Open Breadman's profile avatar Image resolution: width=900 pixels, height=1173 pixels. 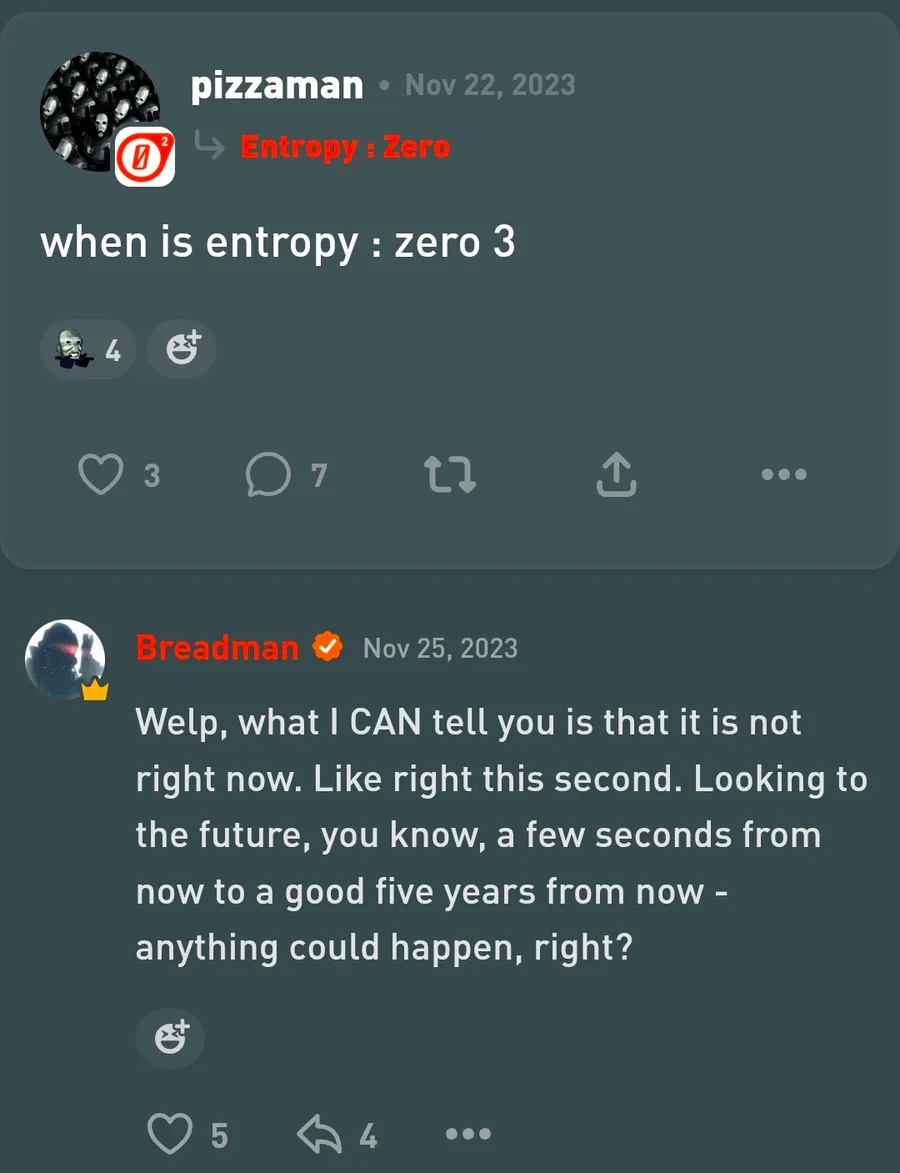pos(64,658)
